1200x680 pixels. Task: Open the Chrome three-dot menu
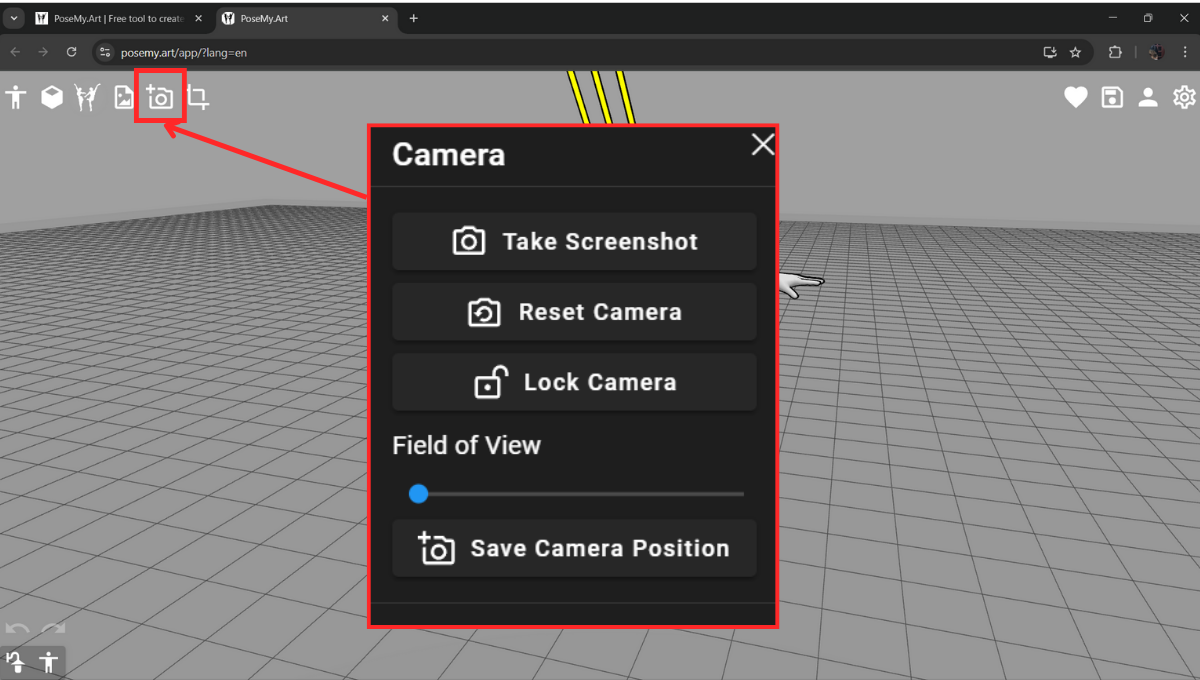[1184, 52]
